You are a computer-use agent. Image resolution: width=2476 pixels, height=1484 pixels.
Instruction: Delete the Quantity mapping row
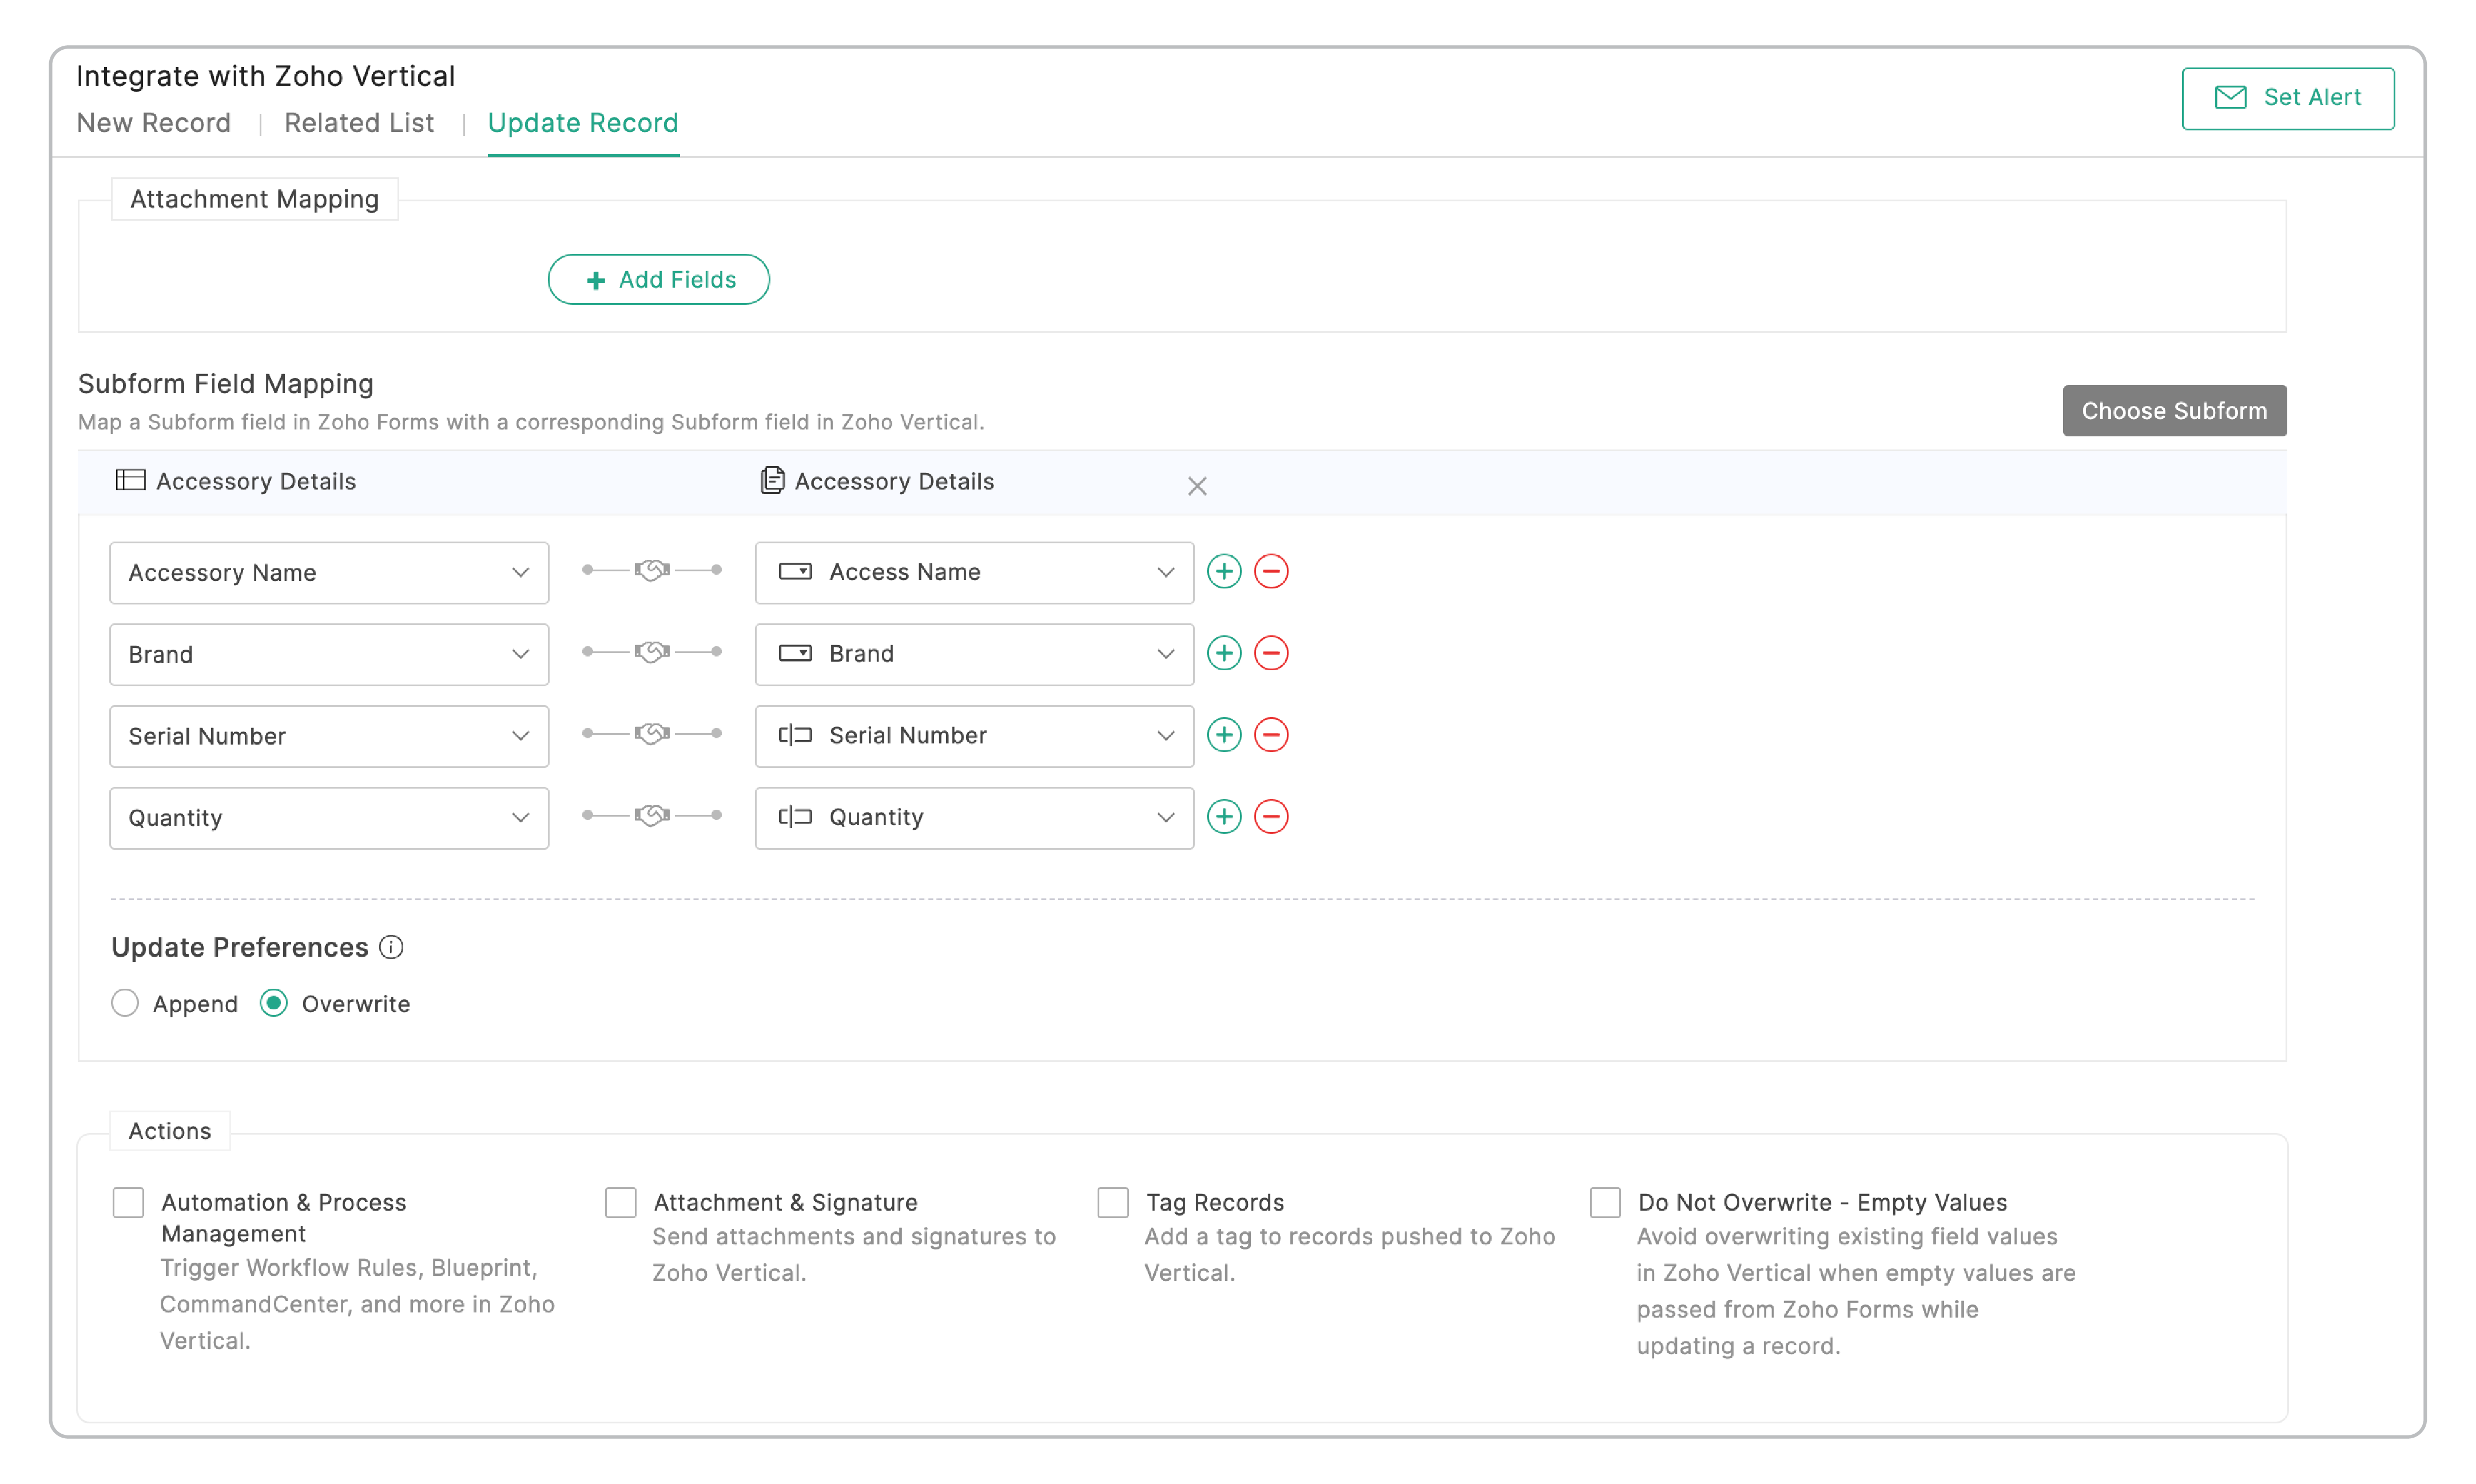(x=1271, y=817)
